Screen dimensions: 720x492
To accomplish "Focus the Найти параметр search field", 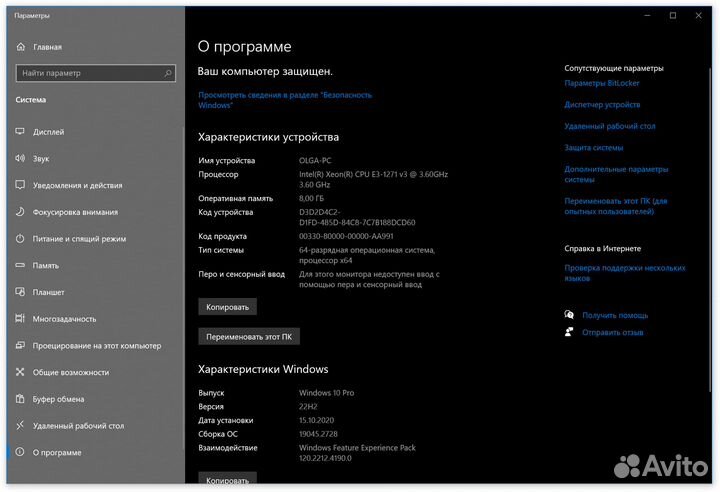I will coord(96,73).
